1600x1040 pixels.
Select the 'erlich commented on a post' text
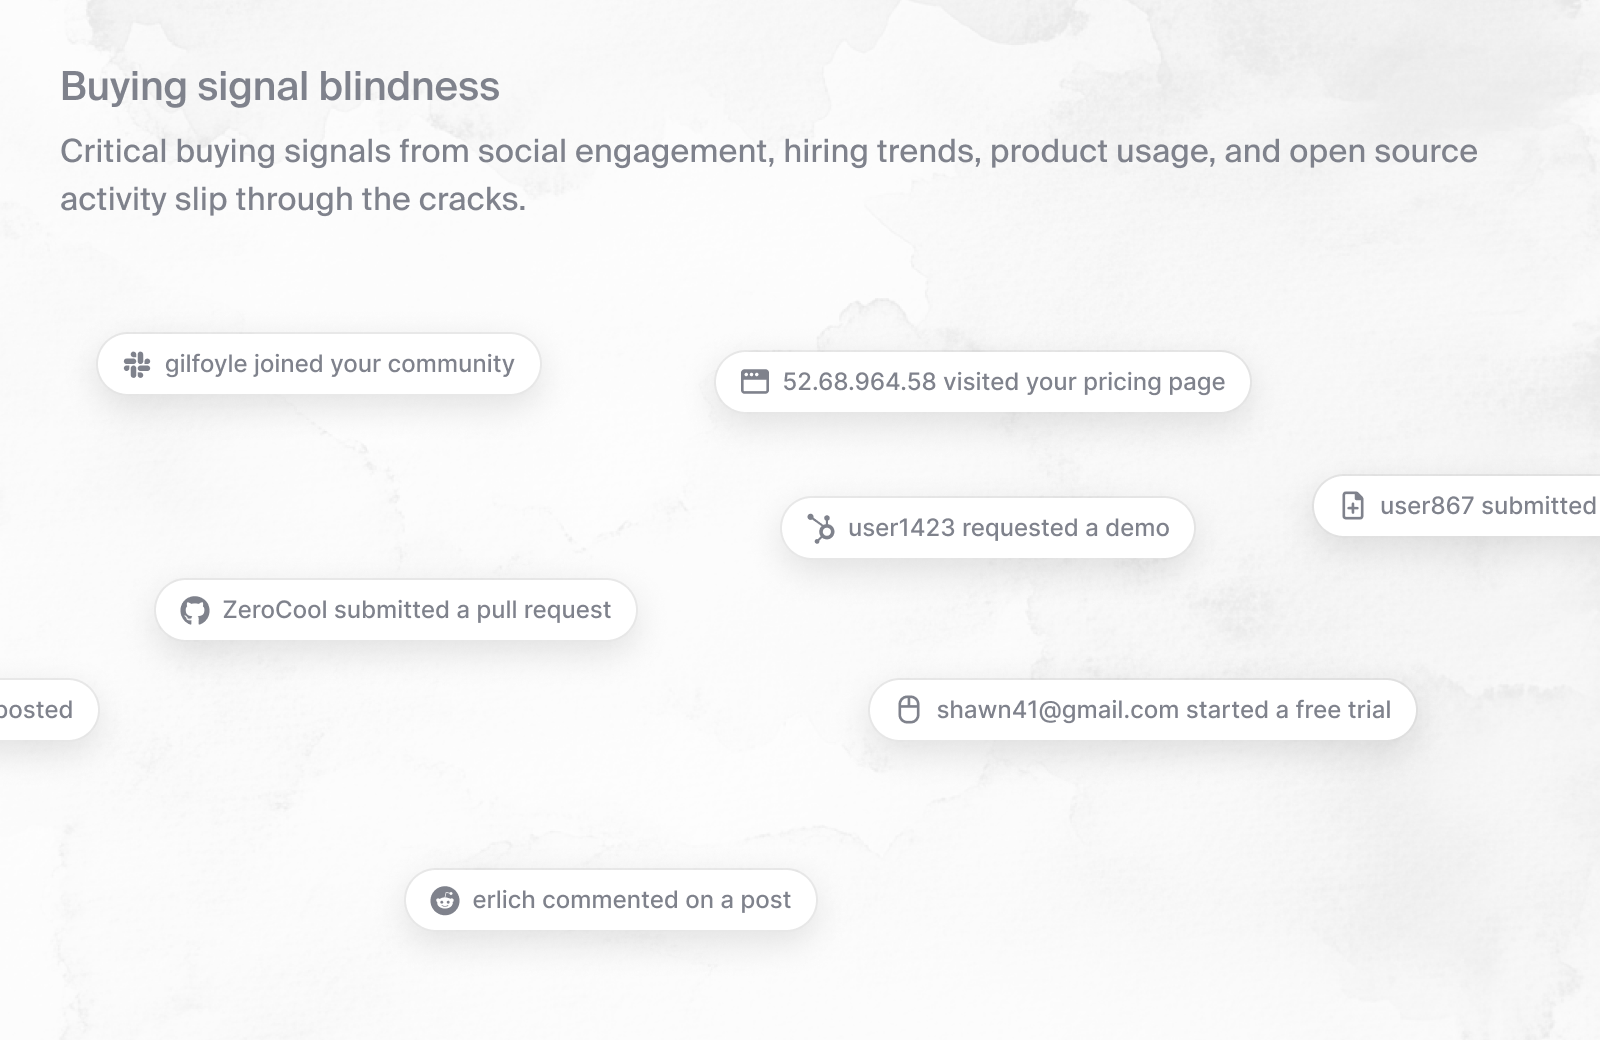point(631,900)
